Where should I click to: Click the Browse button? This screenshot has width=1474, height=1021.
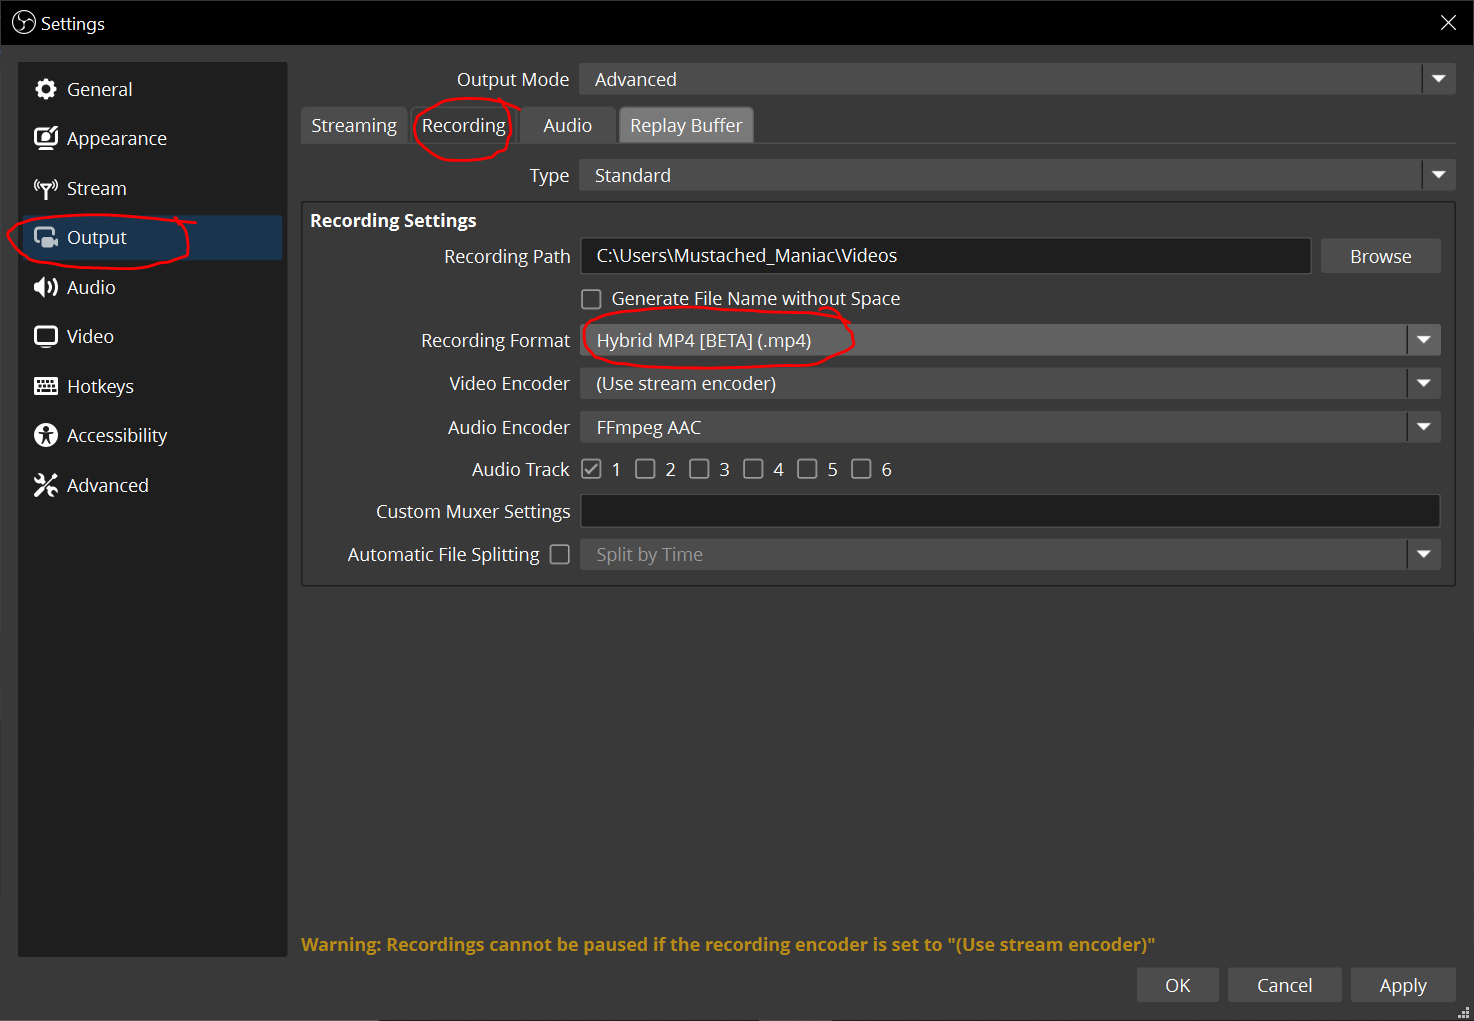1380,256
